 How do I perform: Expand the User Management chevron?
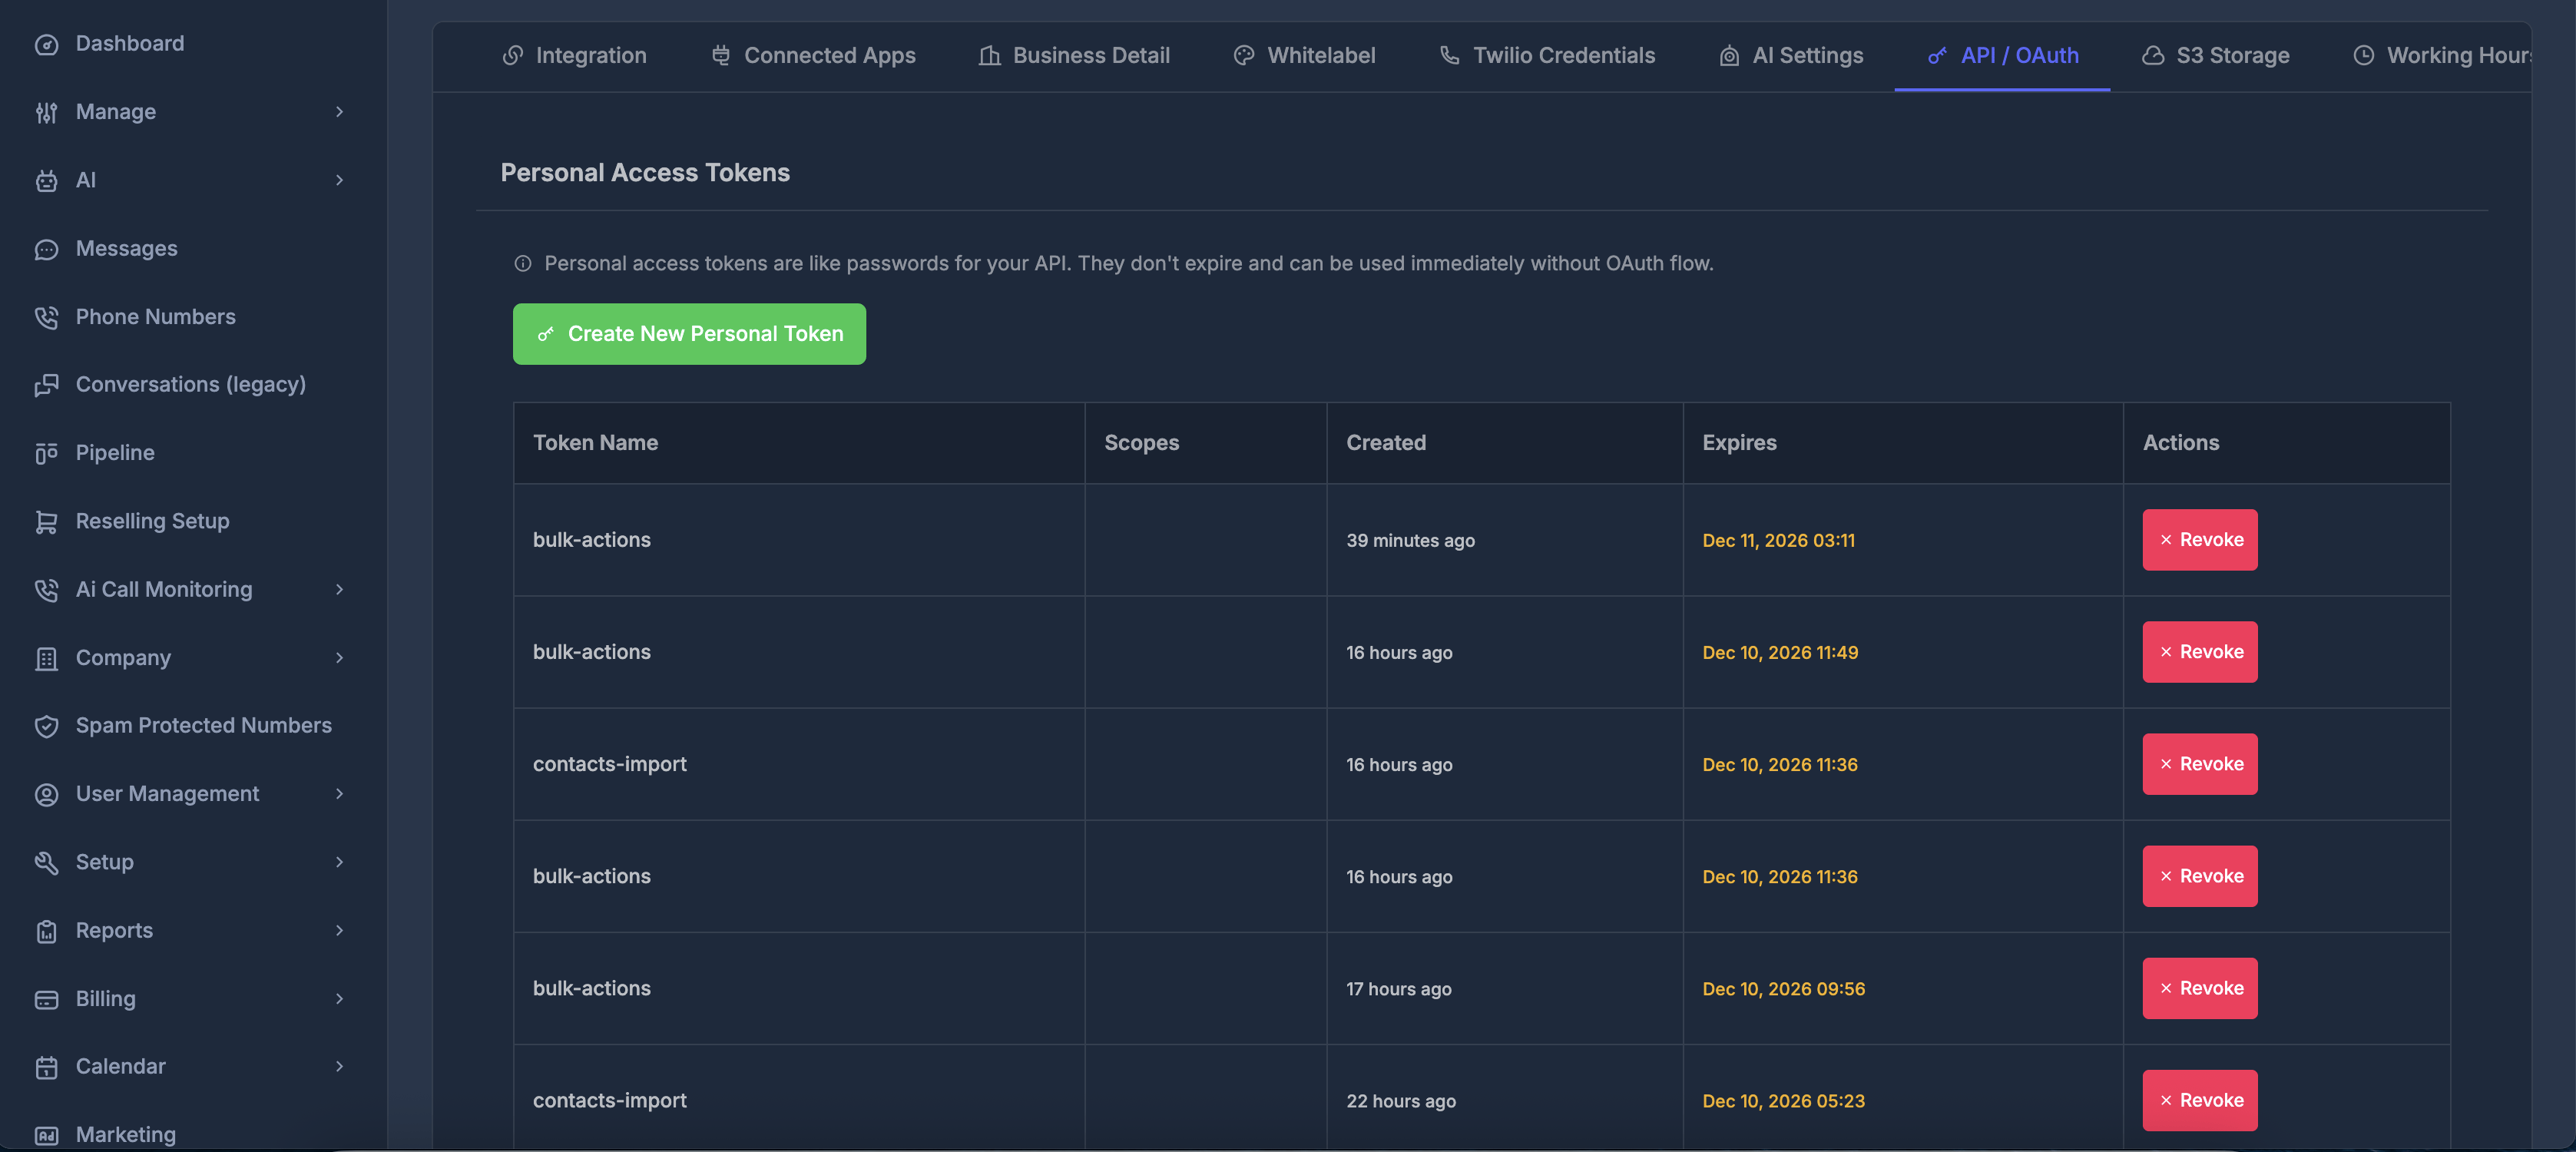click(339, 794)
